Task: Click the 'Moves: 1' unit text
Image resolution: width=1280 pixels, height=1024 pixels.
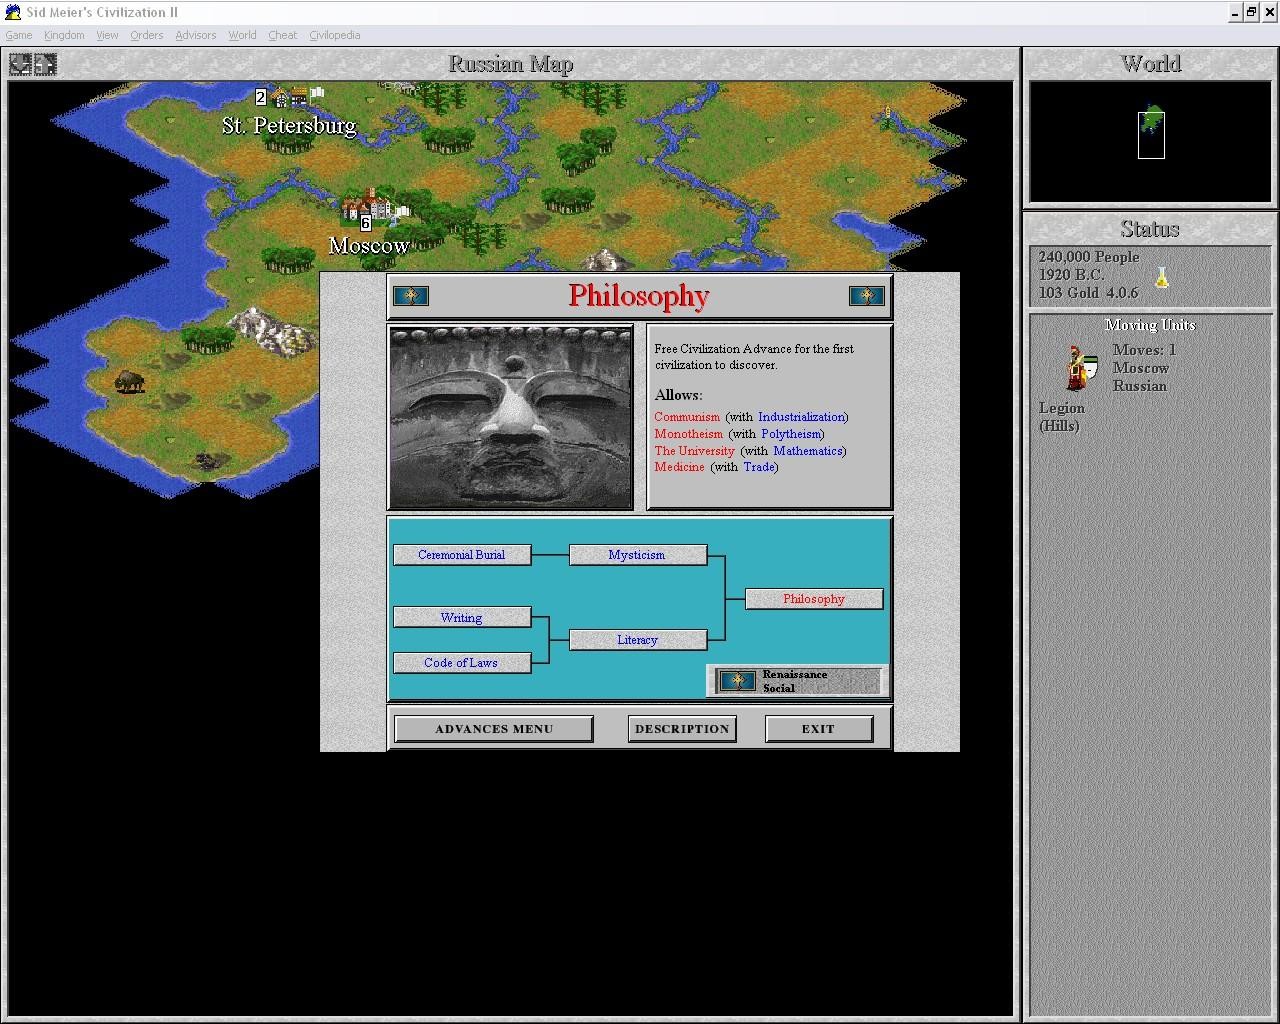Action: click(x=1144, y=350)
